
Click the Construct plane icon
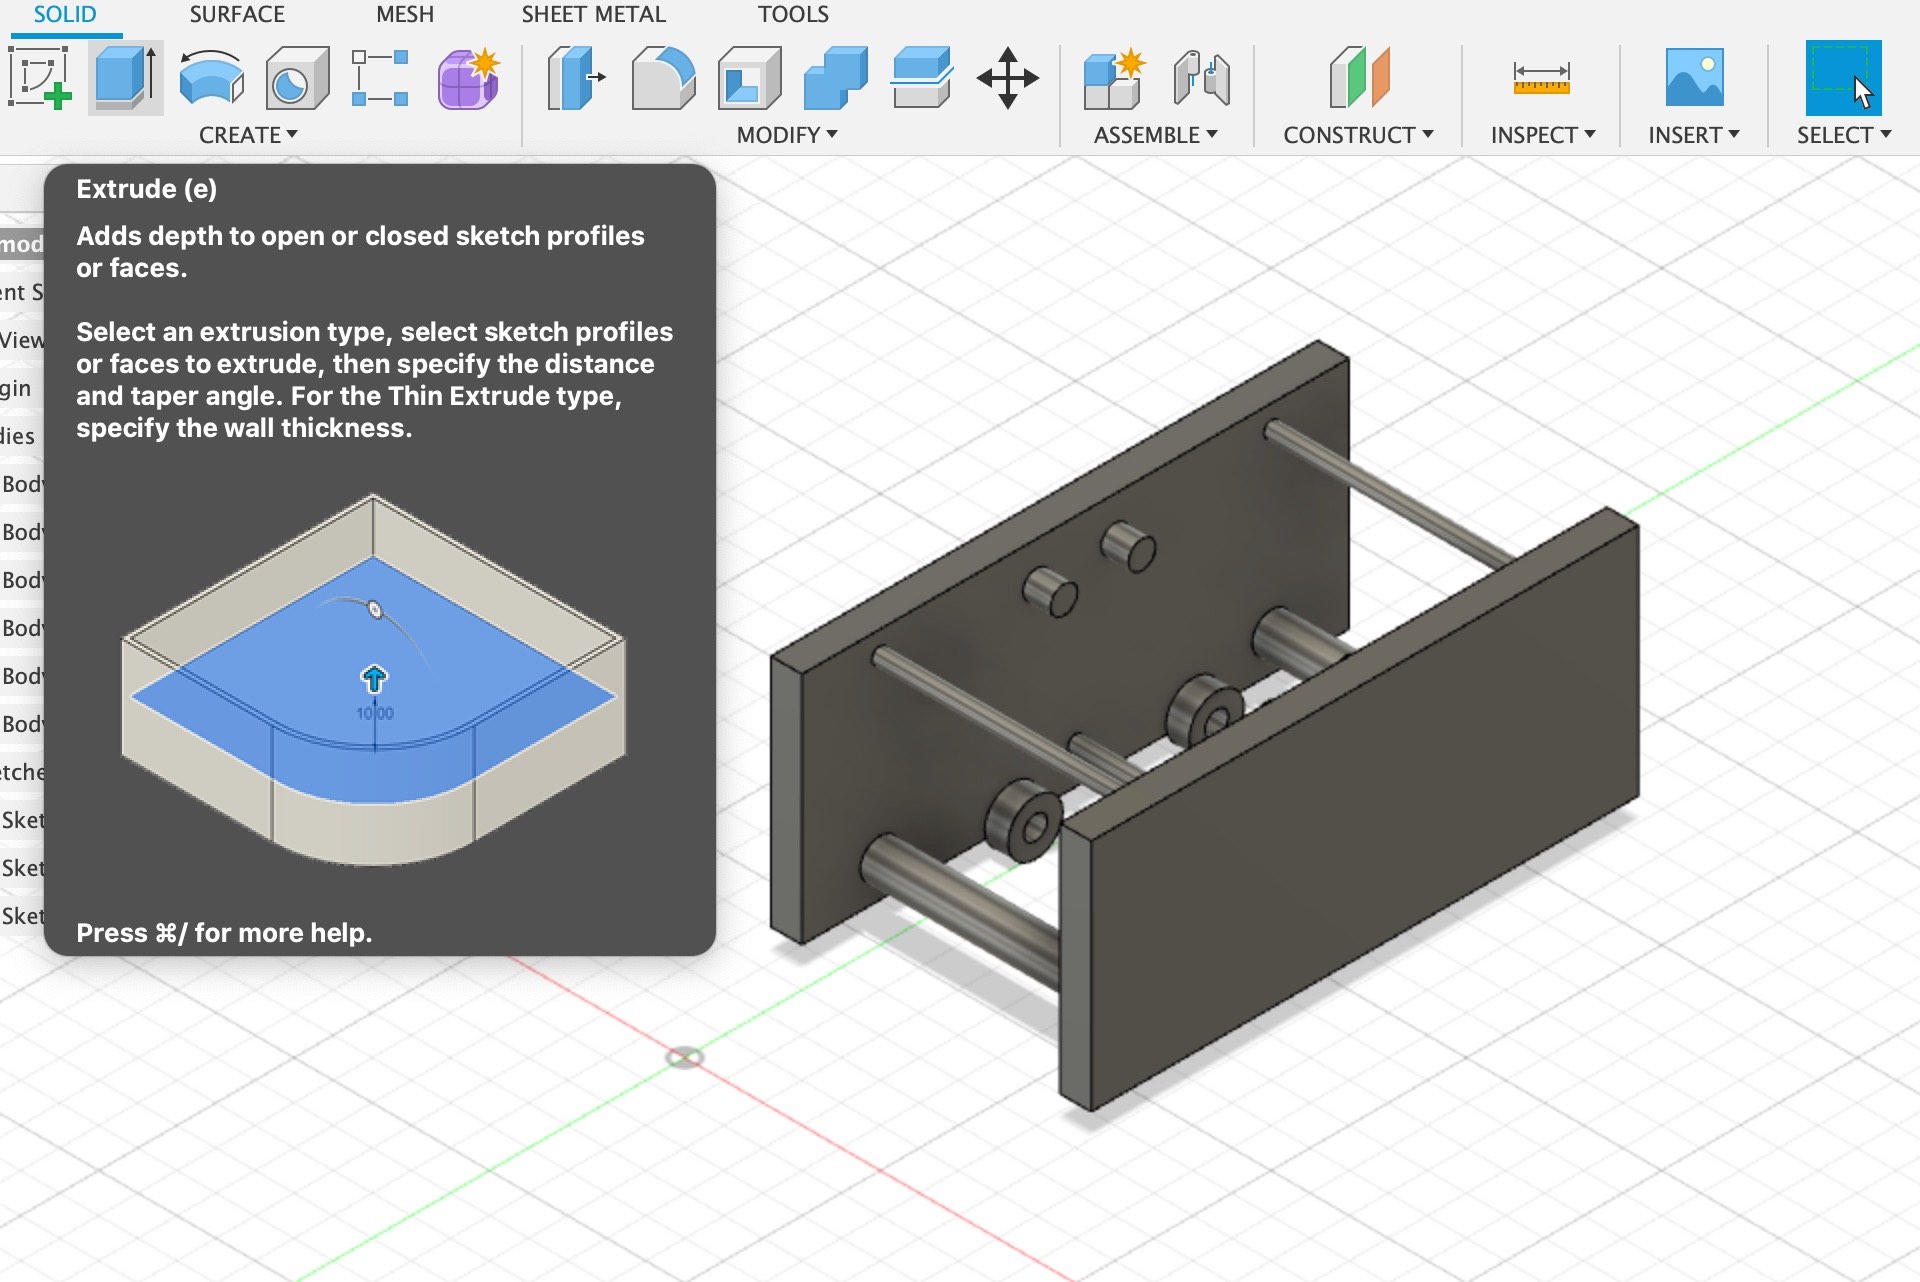[1359, 77]
